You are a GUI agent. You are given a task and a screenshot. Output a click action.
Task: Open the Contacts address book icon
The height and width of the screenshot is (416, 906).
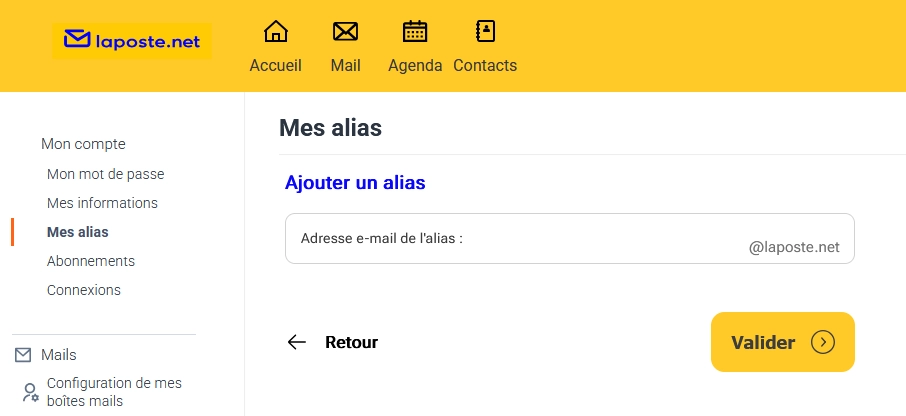click(x=485, y=32)
